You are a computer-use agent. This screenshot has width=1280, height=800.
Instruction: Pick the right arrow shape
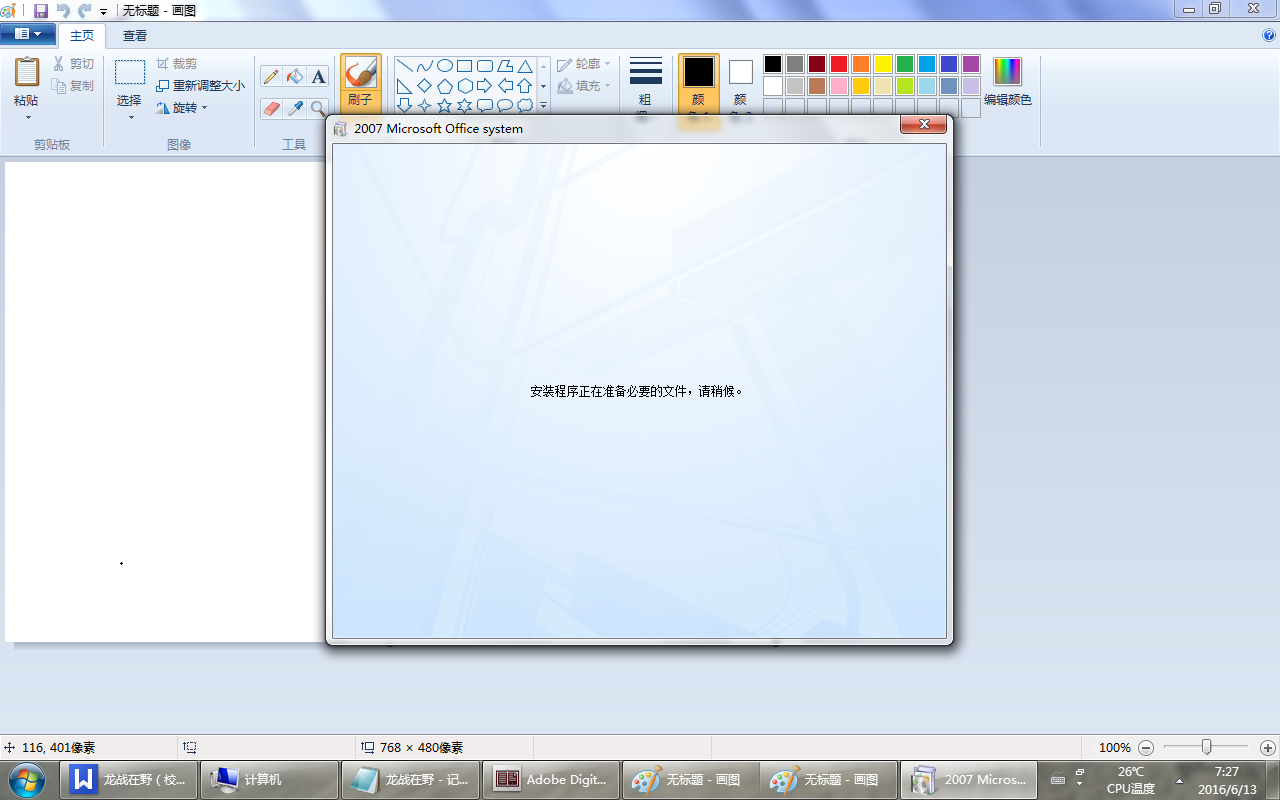point(485,86)
